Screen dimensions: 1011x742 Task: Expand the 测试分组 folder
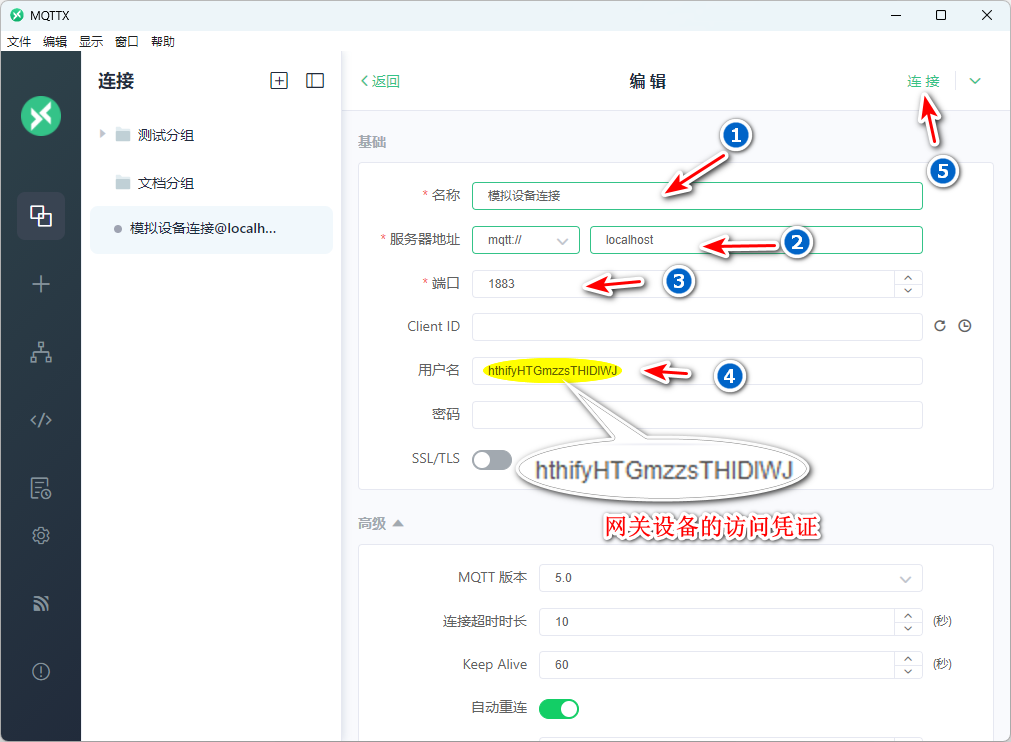pos(102,134)
